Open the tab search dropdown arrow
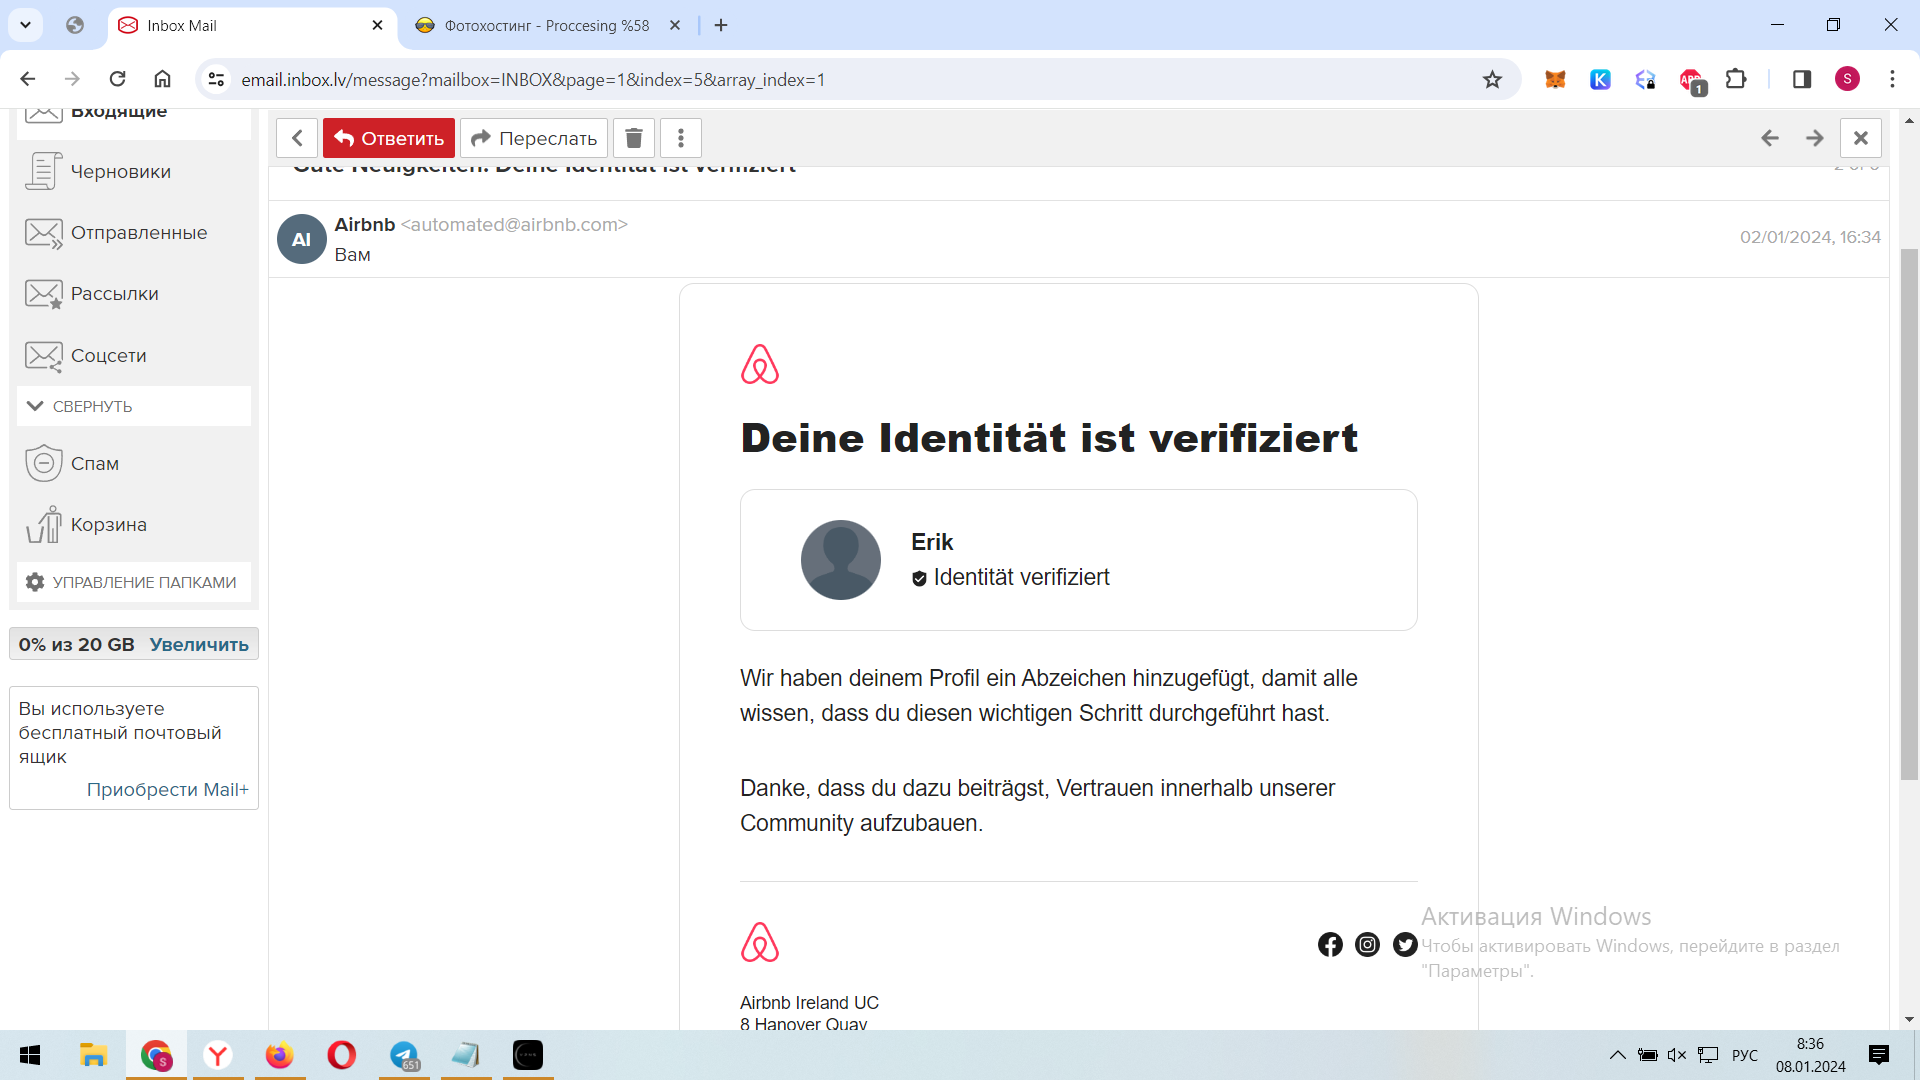This screenshot has height=1080, width=1920. pyautogui.click(x=25, y=25)
